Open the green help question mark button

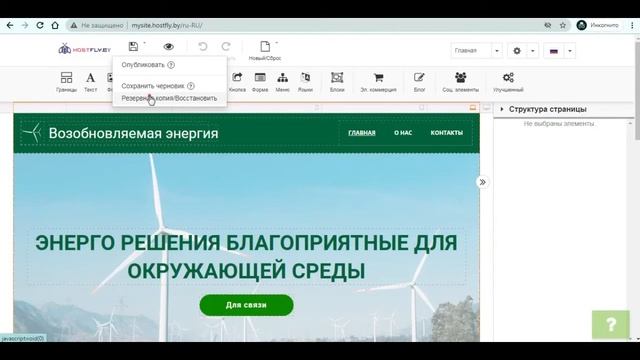(611, 324)
